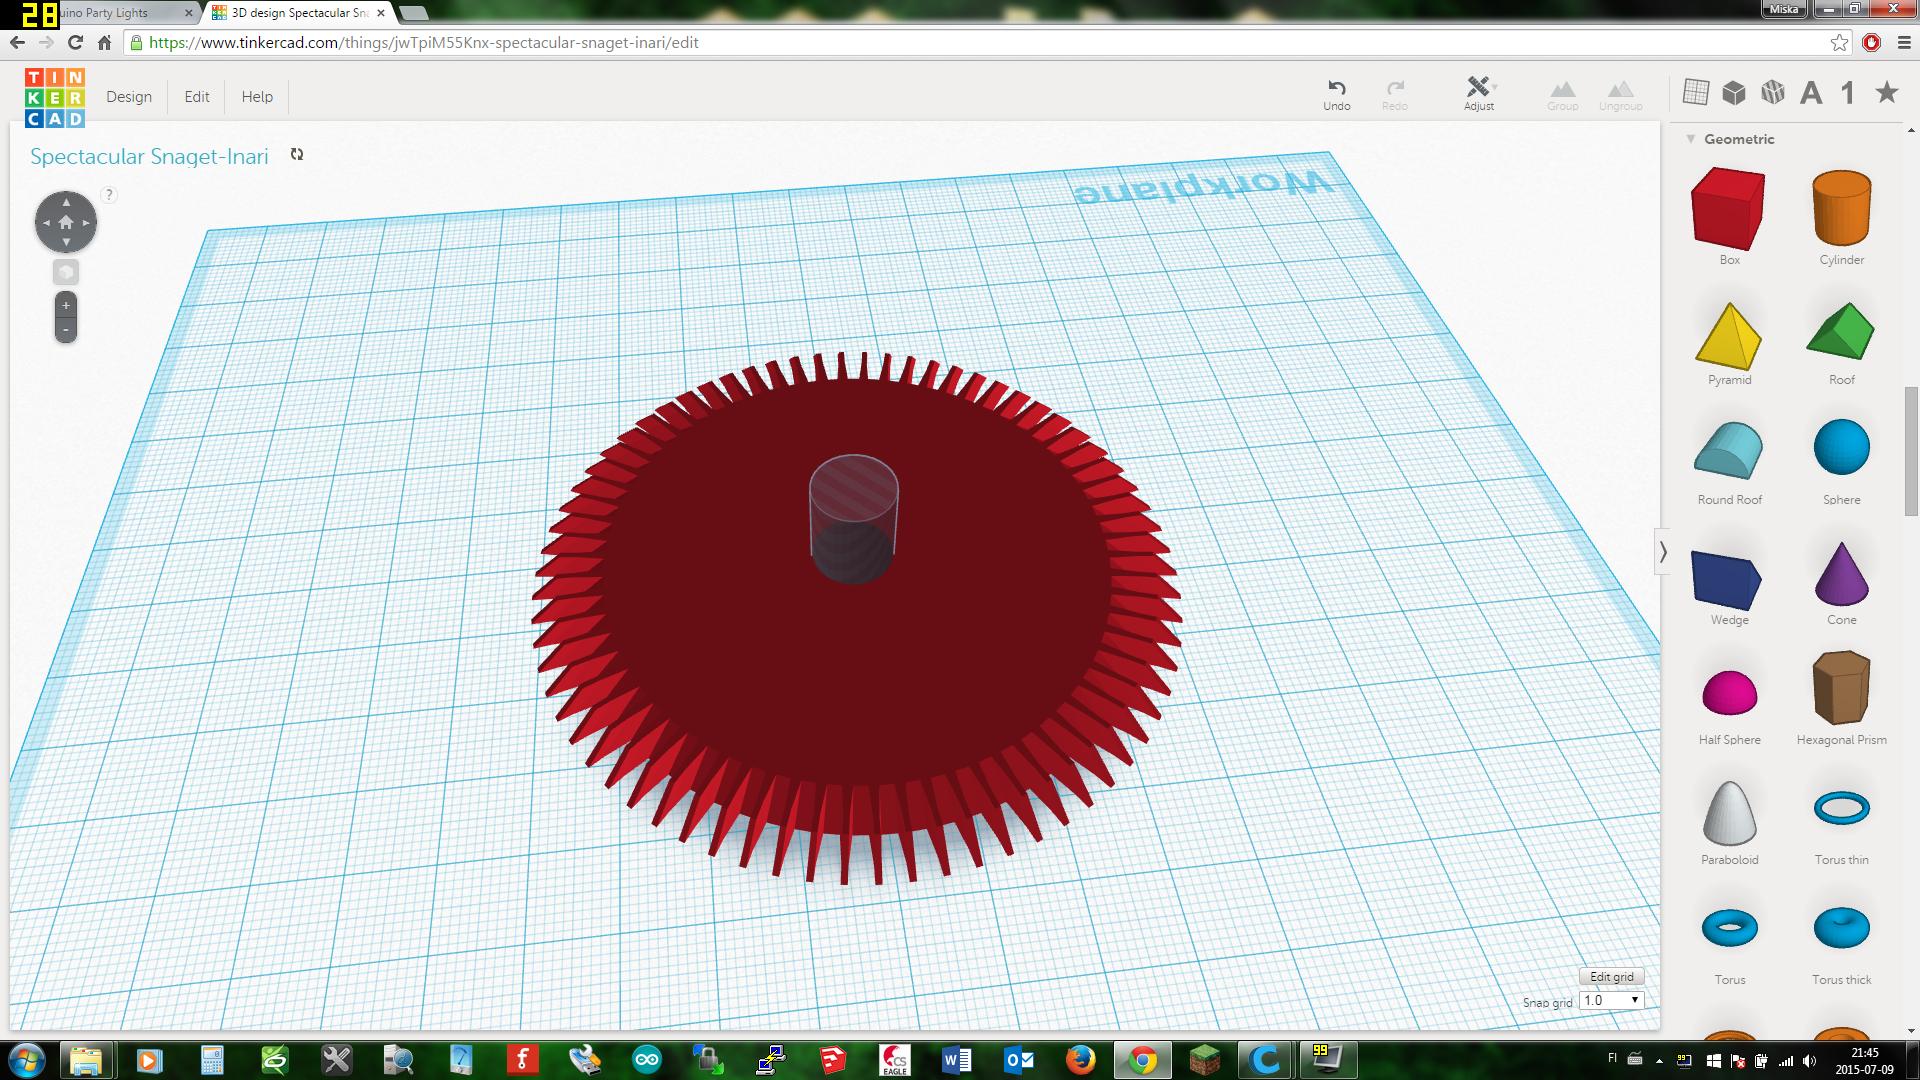Click the browser Back arrow

coord(17,43)
